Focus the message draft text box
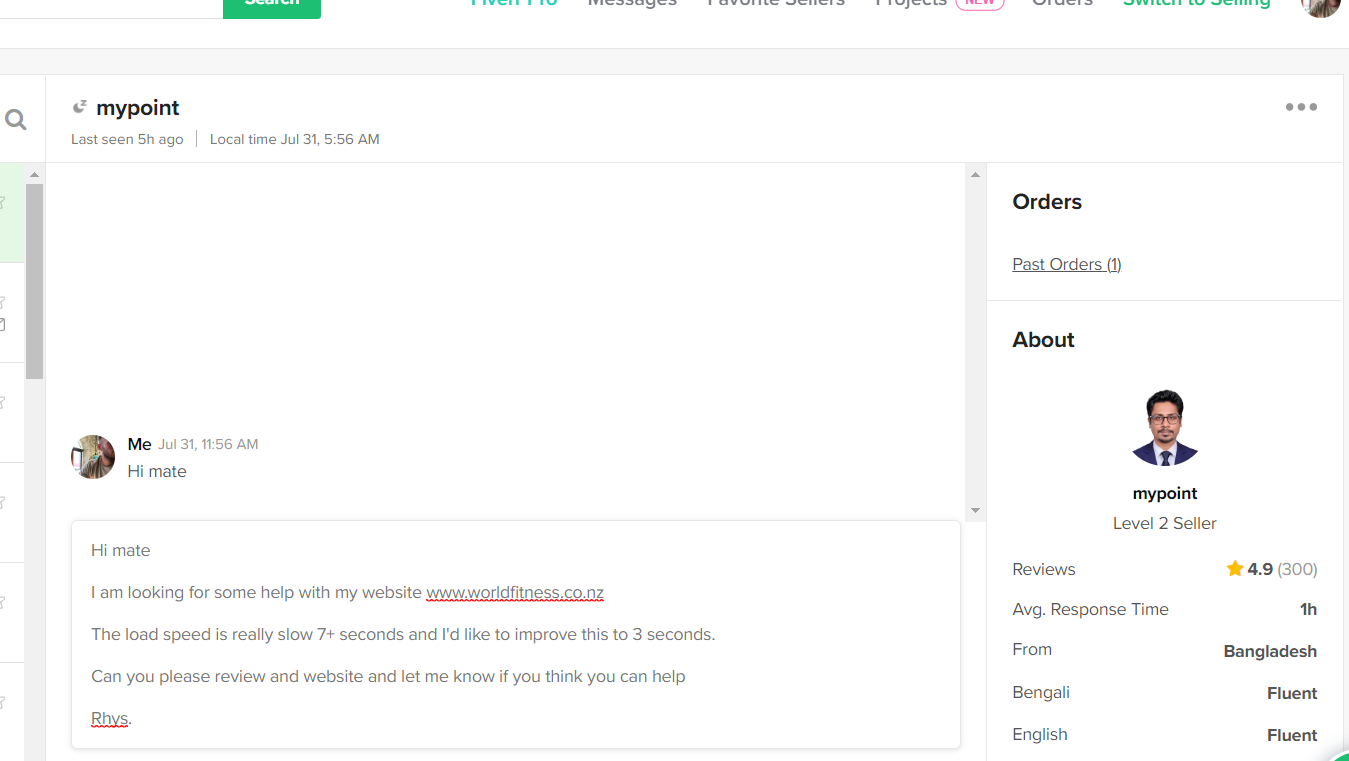The image size is (1349, 761). point(516,634)
